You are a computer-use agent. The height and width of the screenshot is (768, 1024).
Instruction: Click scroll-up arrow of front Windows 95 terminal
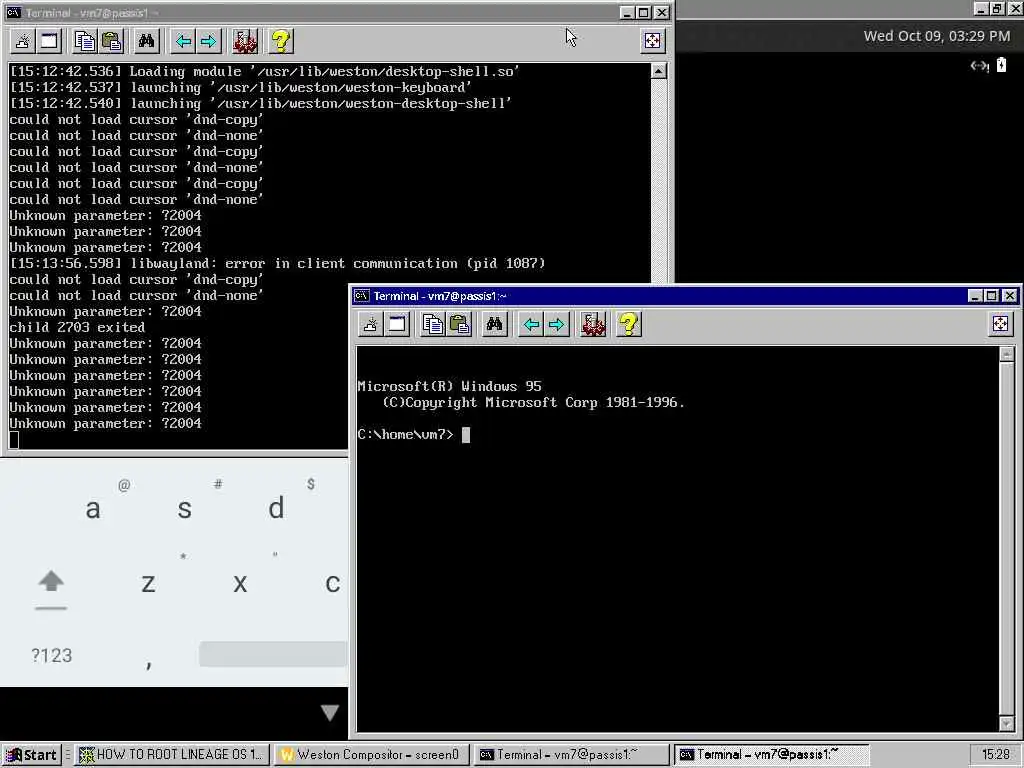coord(1006,355)
